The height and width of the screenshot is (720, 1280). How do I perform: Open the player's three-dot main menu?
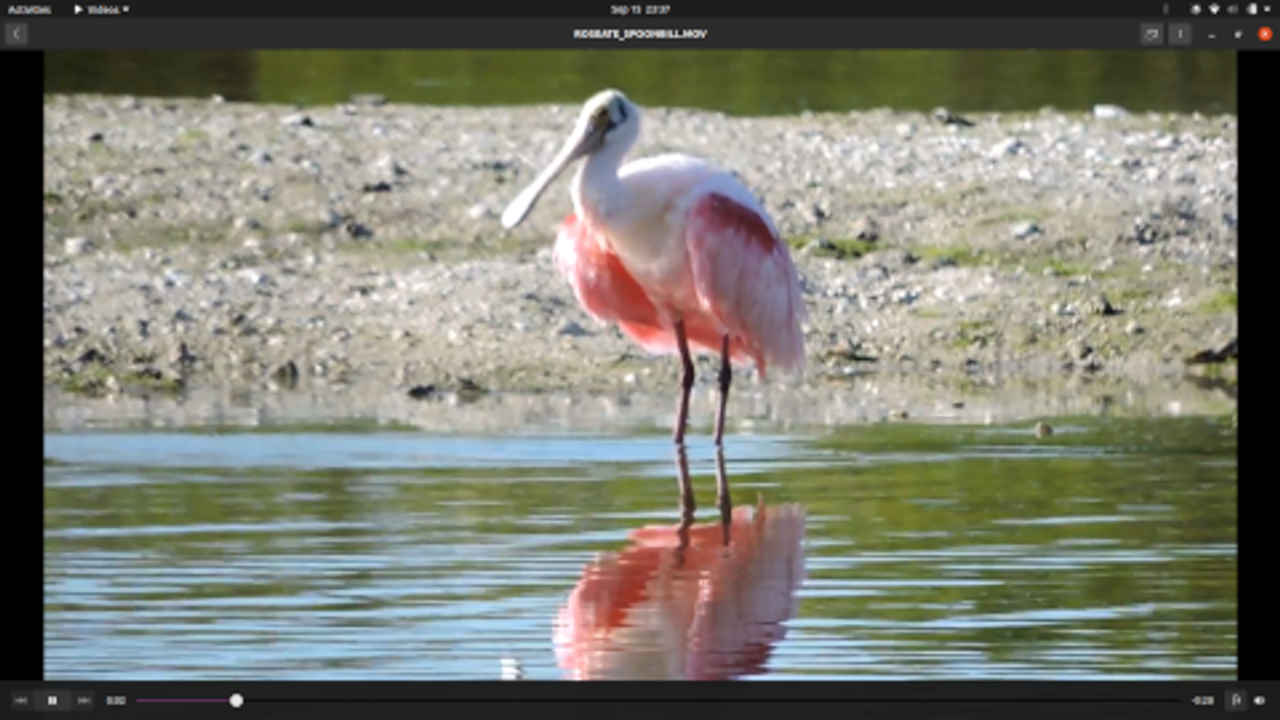1180,34
